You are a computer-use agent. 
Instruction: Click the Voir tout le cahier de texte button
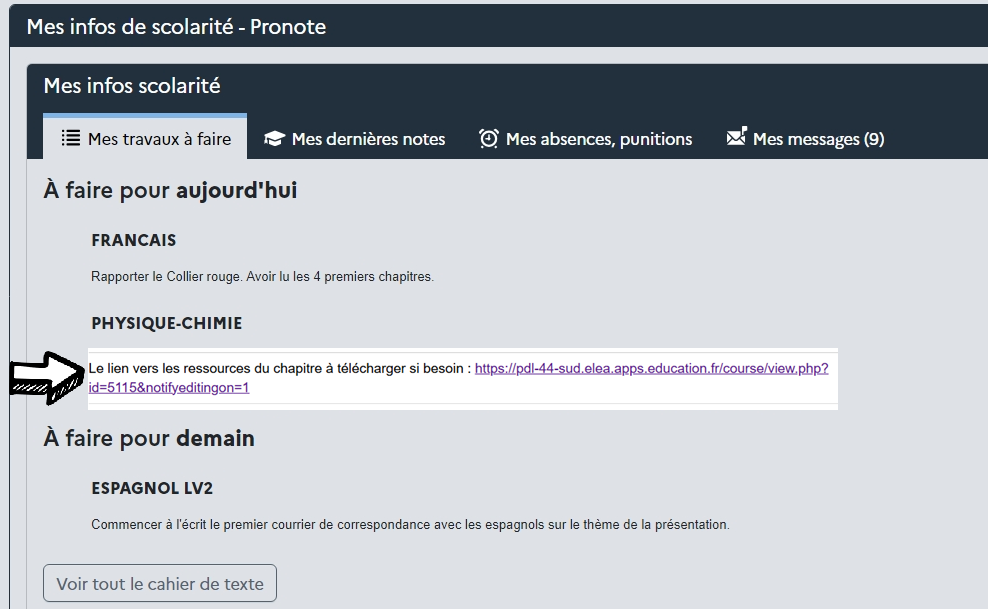(x=160, y=584)
